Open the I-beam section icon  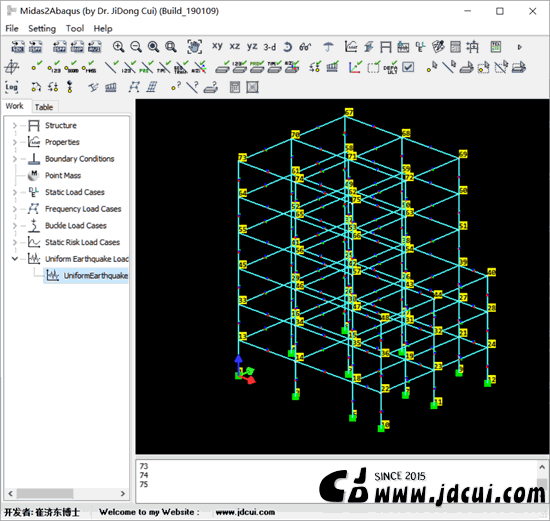[x=368, y=47]
